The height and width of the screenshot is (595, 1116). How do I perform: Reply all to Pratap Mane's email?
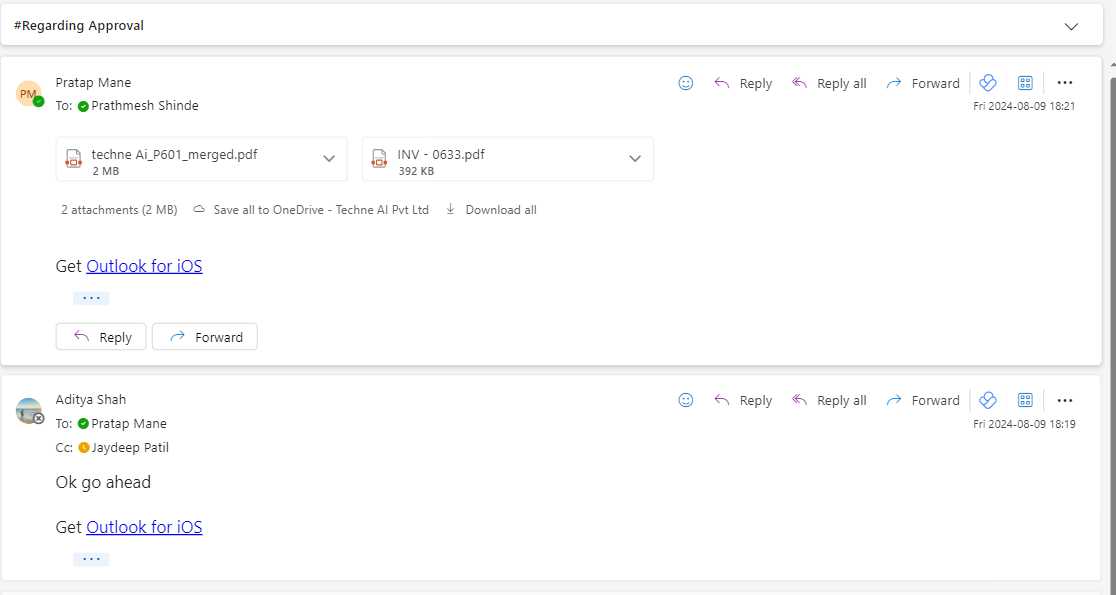coord(829,83)
